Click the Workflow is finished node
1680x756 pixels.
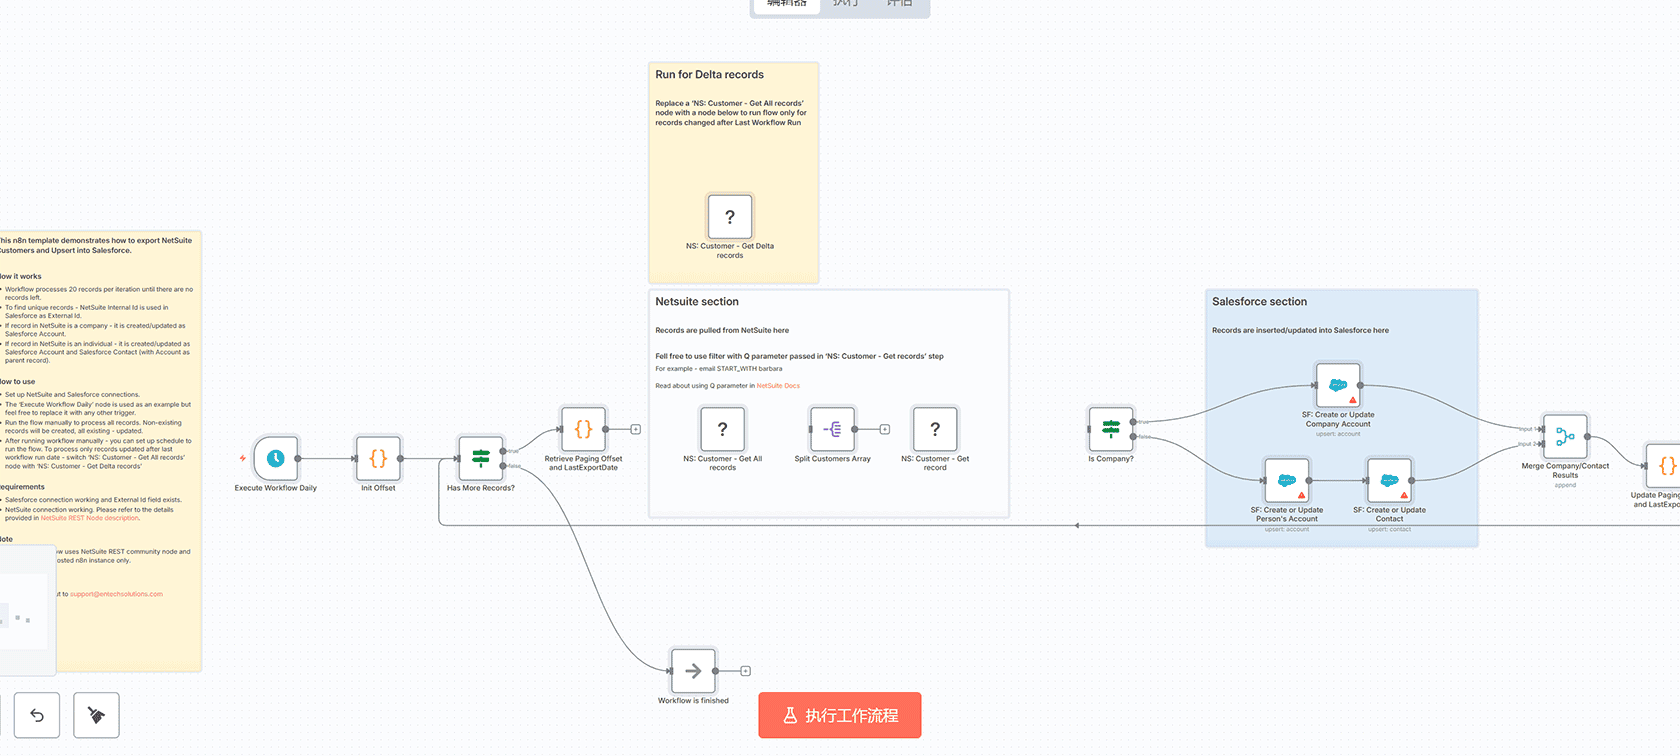693,671
